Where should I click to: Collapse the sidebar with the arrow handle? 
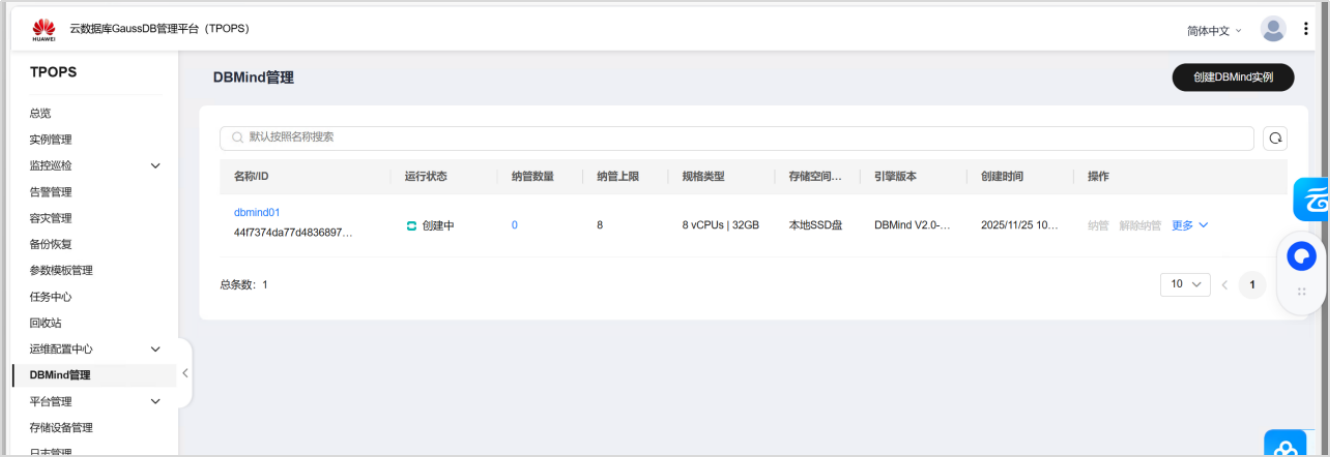(x=184, y=374)
